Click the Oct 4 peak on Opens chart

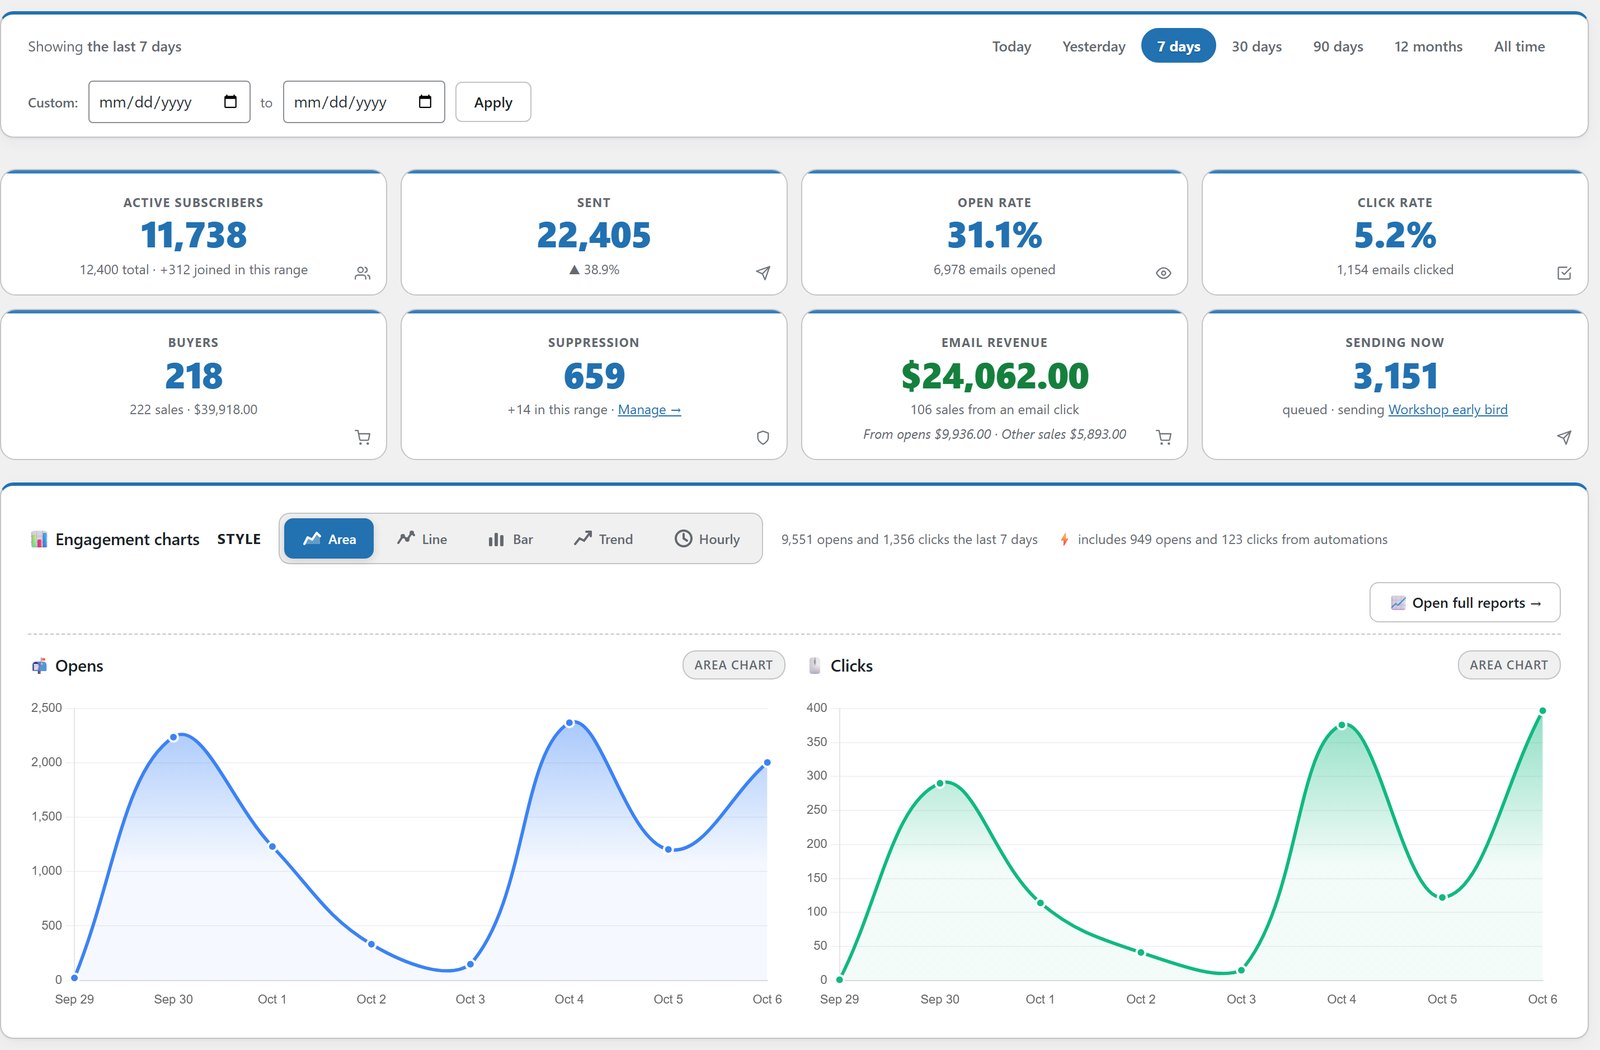coord(569,723)
